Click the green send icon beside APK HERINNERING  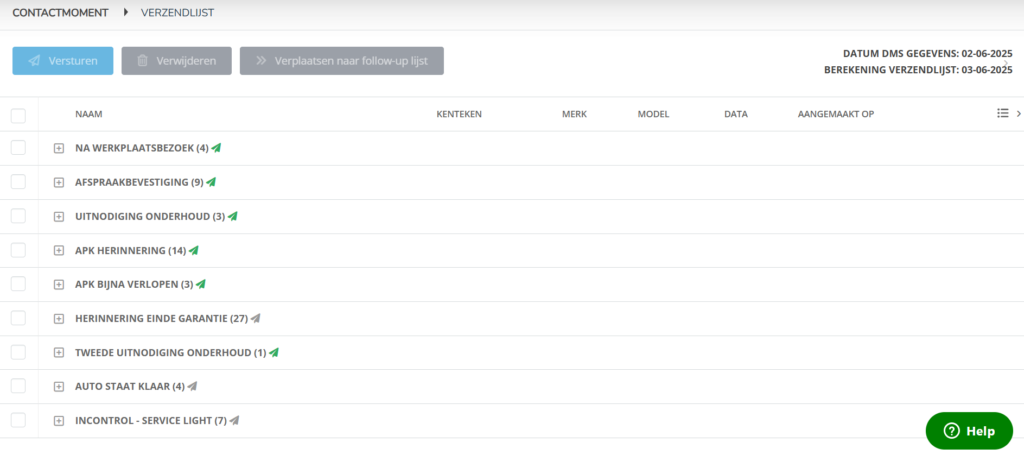tap(193, 250)
